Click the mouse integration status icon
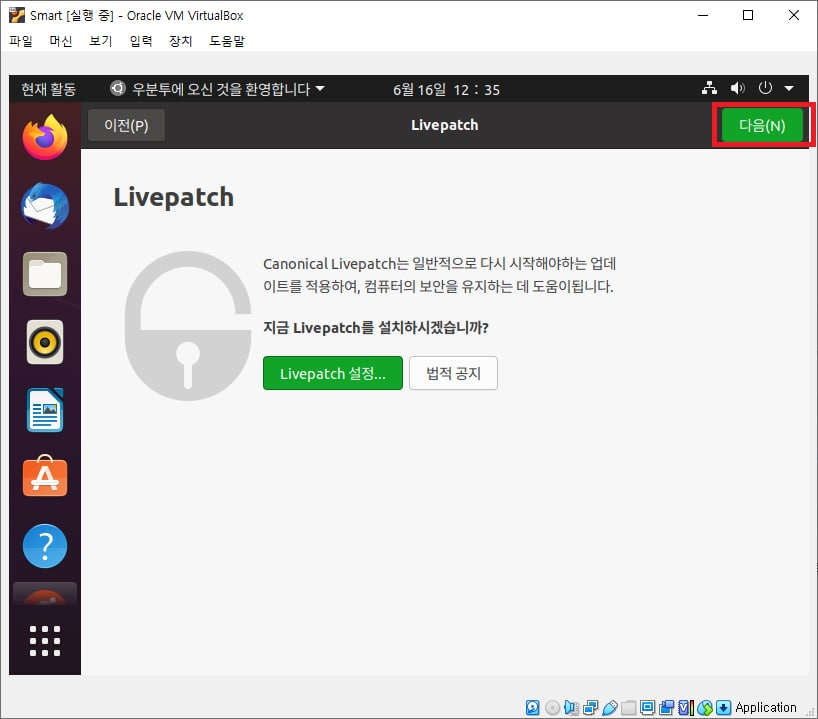 (704, 708)
